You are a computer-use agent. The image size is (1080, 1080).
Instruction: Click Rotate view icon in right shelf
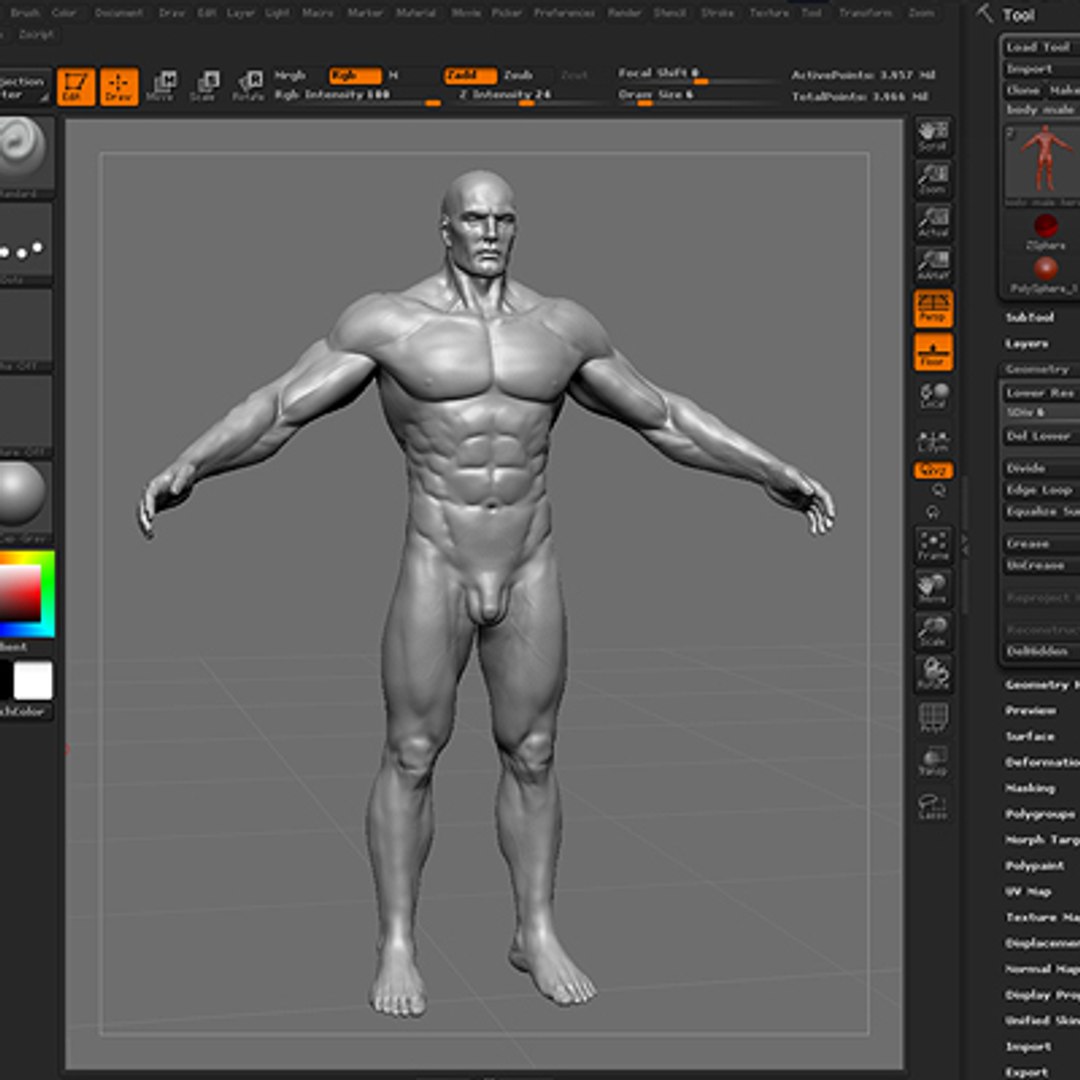pos(933,674)
